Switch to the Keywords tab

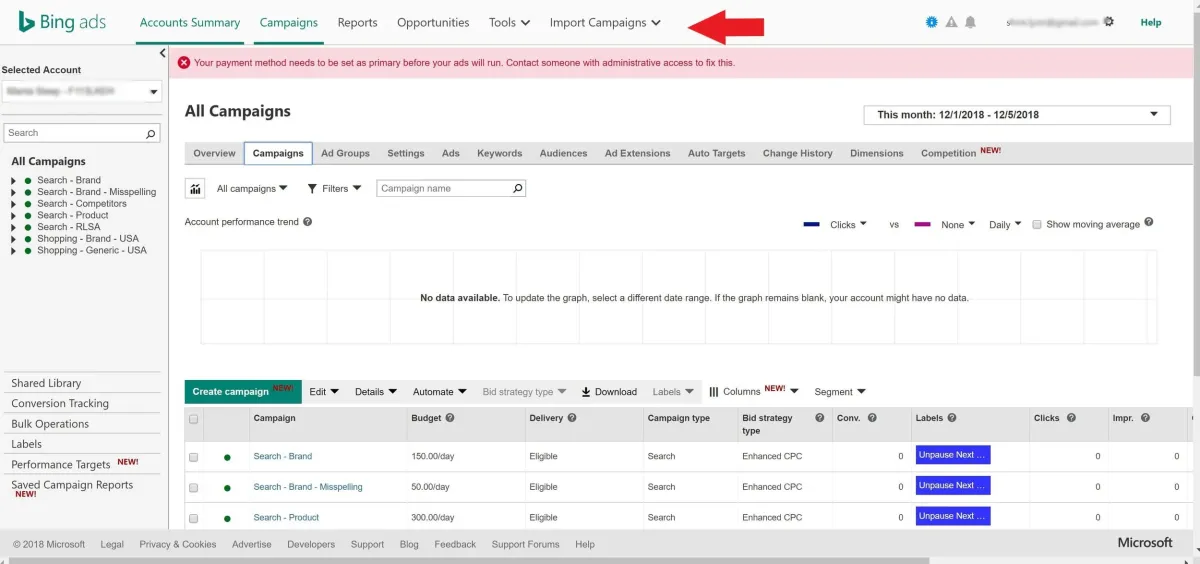[499, 153]
